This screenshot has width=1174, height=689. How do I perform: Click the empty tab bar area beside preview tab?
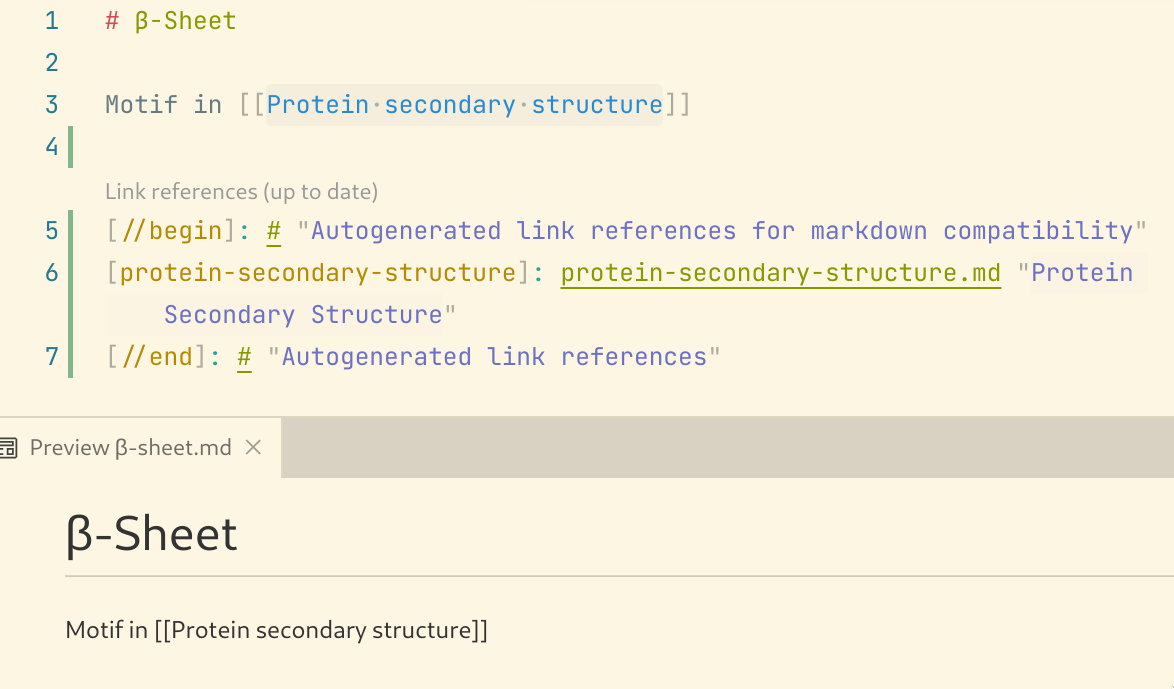pyautogui.click(x=727, y=447)
